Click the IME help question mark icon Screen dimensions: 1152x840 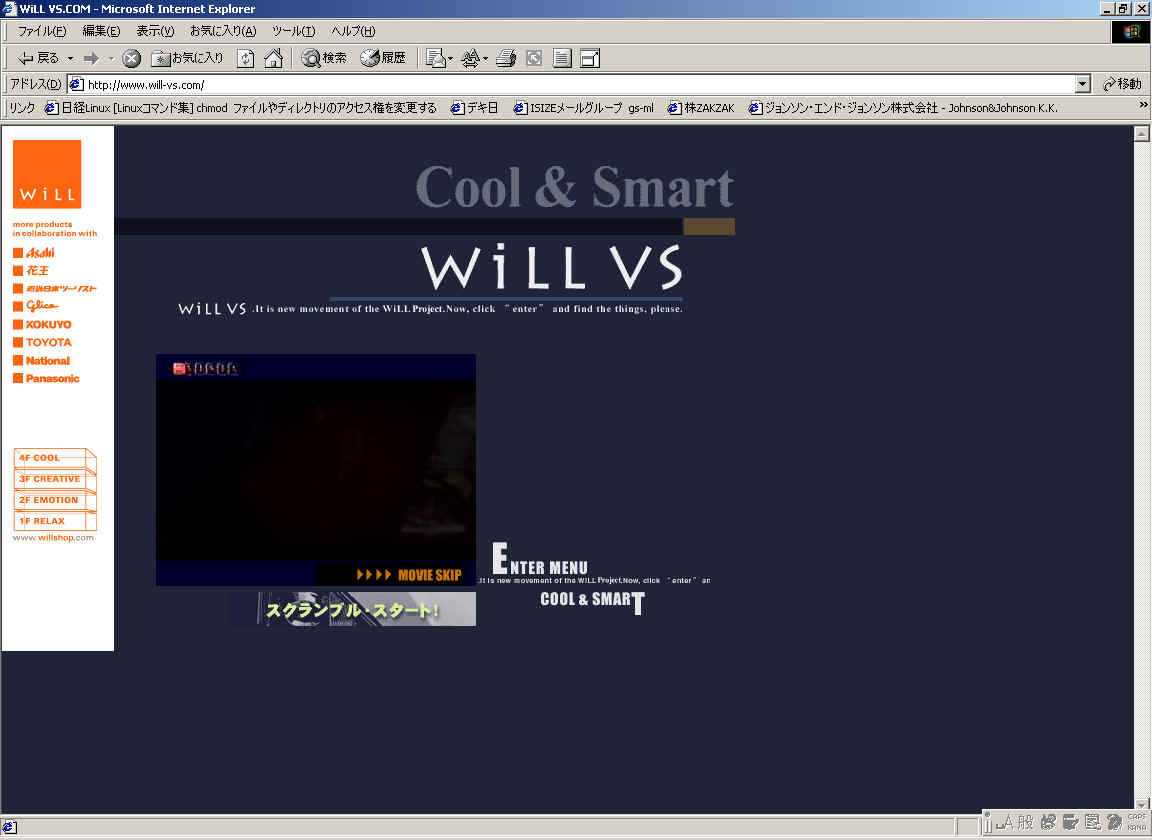click(x=1114, y=822)
